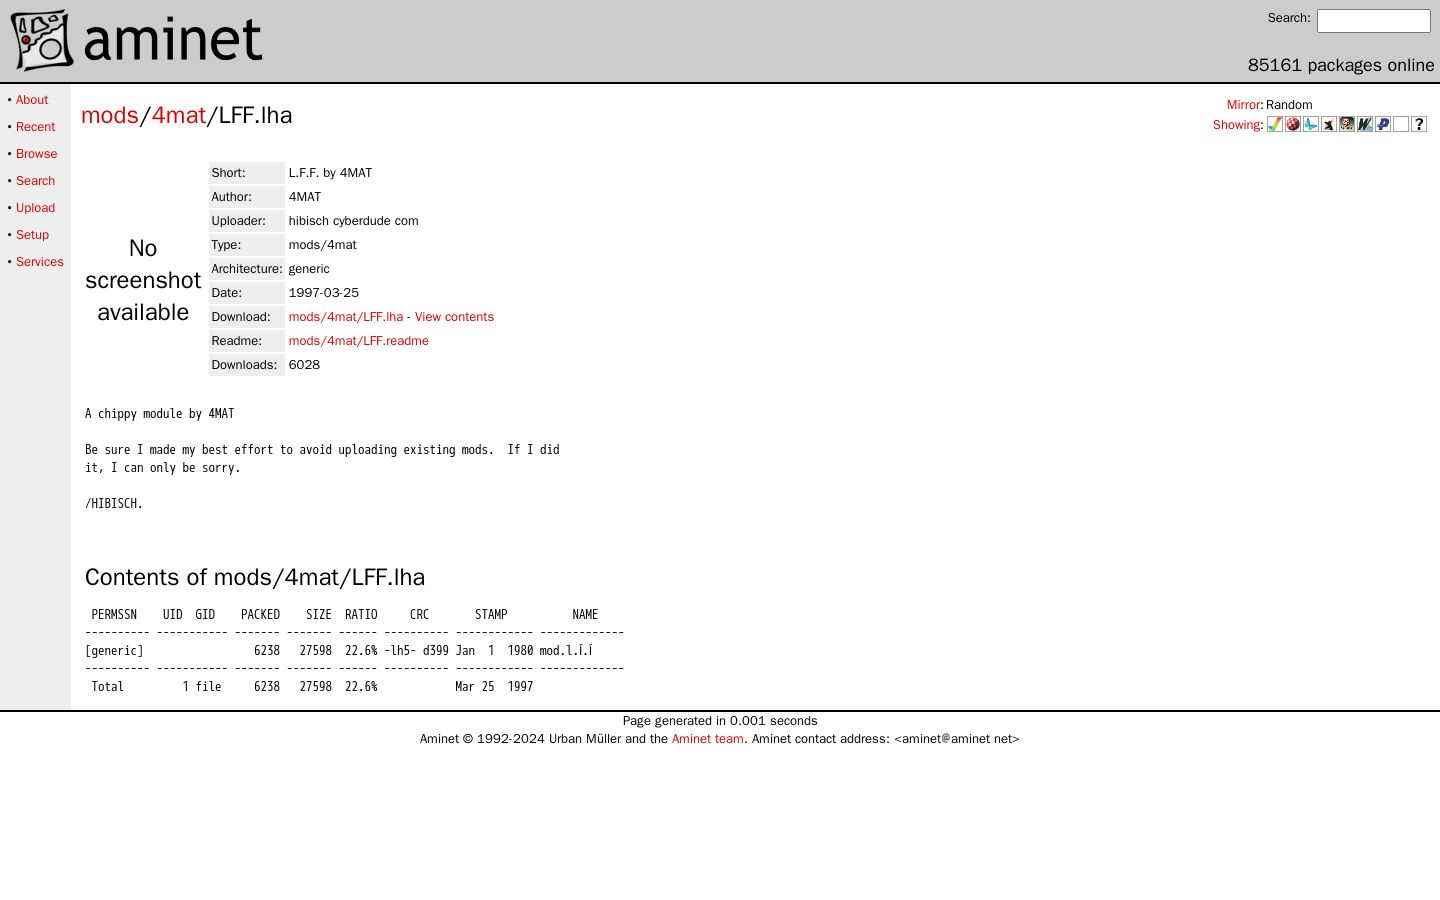
Task: Download mods/4mat/LFF.lha archive
Action: (346, 317)
